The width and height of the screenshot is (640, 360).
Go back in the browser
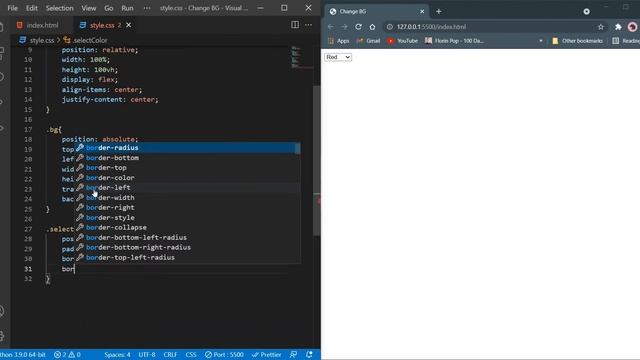331,27
